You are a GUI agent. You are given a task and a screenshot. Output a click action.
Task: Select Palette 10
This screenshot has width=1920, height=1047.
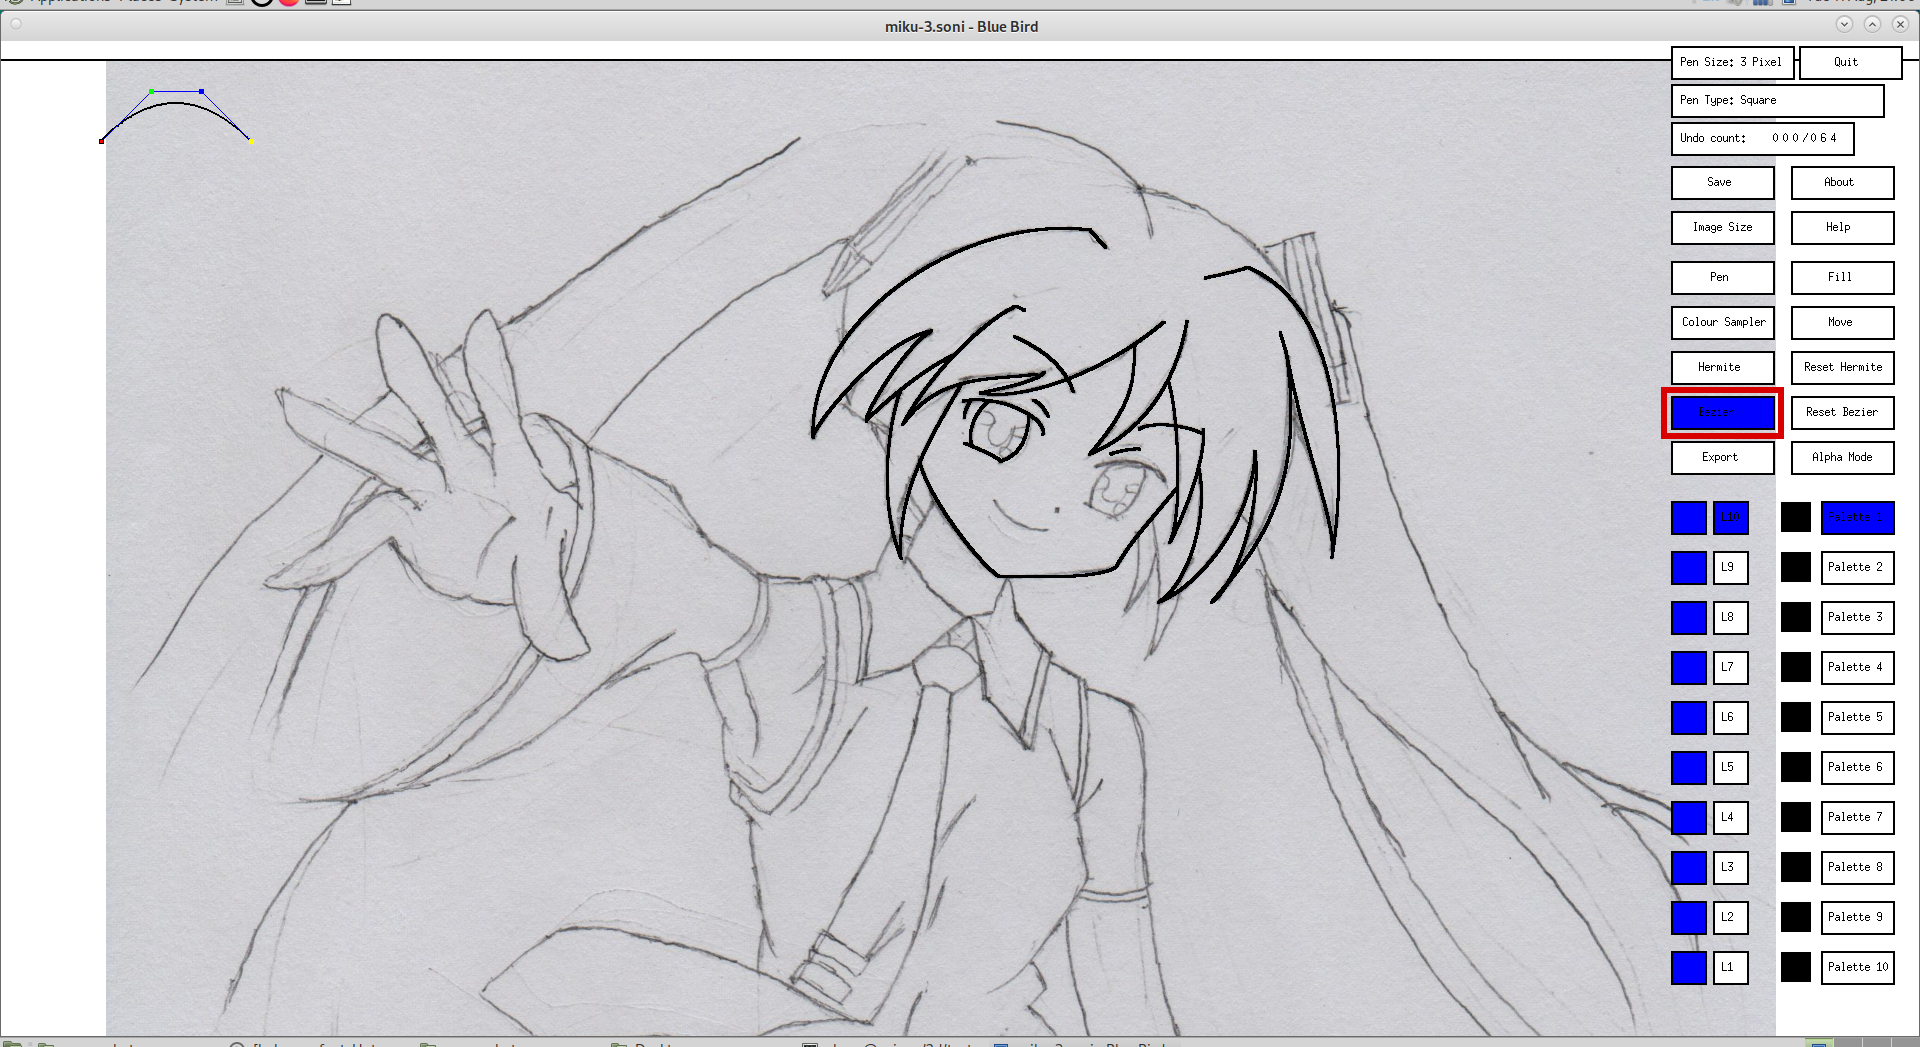point(1857,968)
